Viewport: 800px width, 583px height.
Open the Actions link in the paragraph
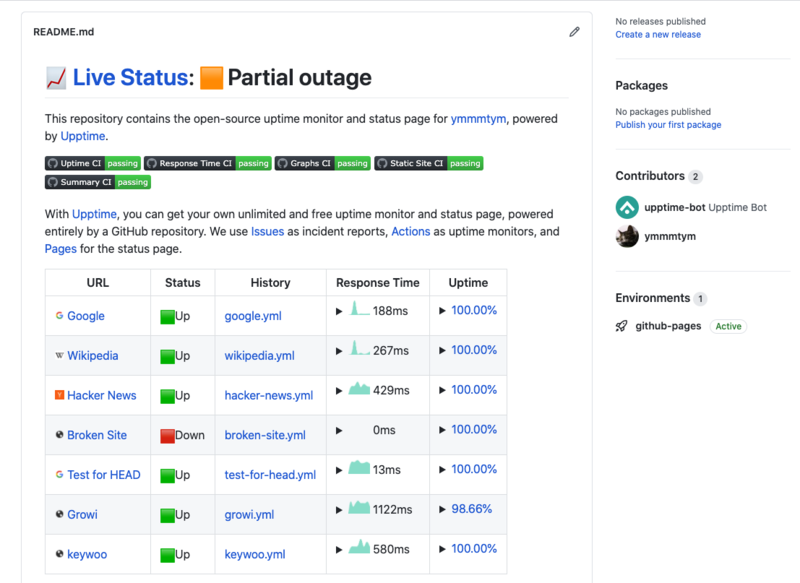point(411,232)
